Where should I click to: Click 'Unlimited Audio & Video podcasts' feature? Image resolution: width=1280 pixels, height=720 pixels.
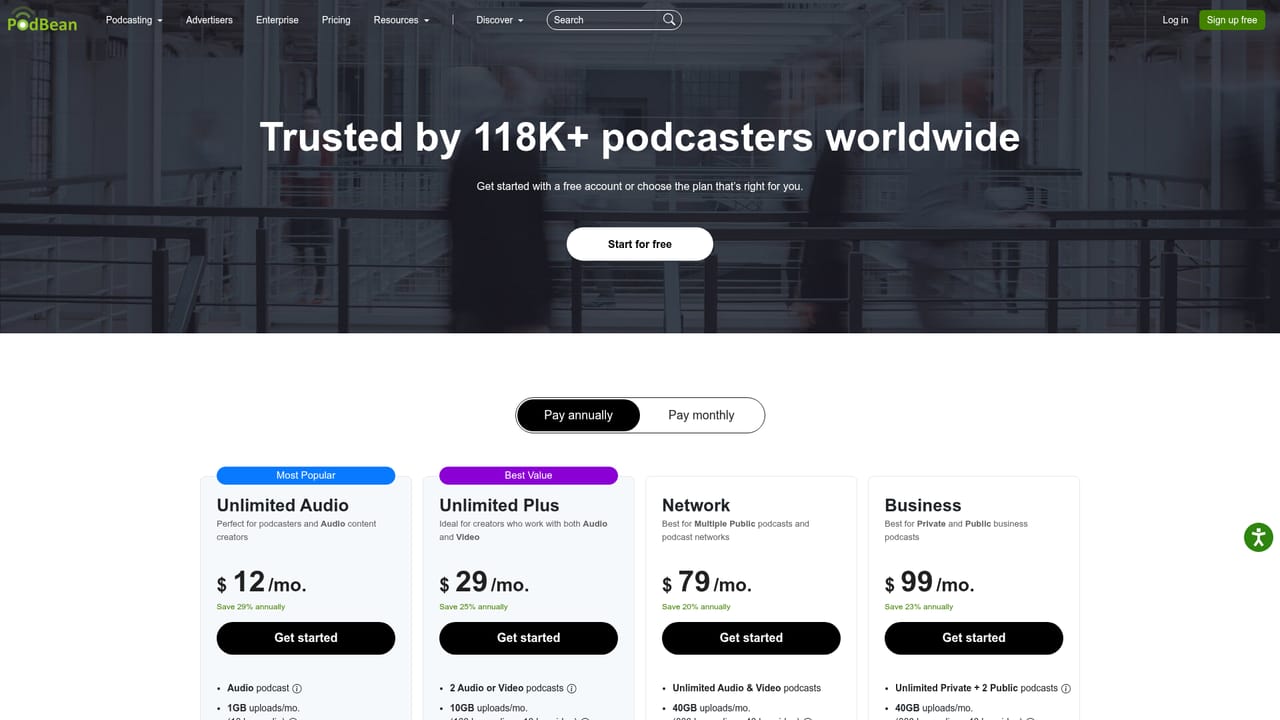[x=747, y=688]
